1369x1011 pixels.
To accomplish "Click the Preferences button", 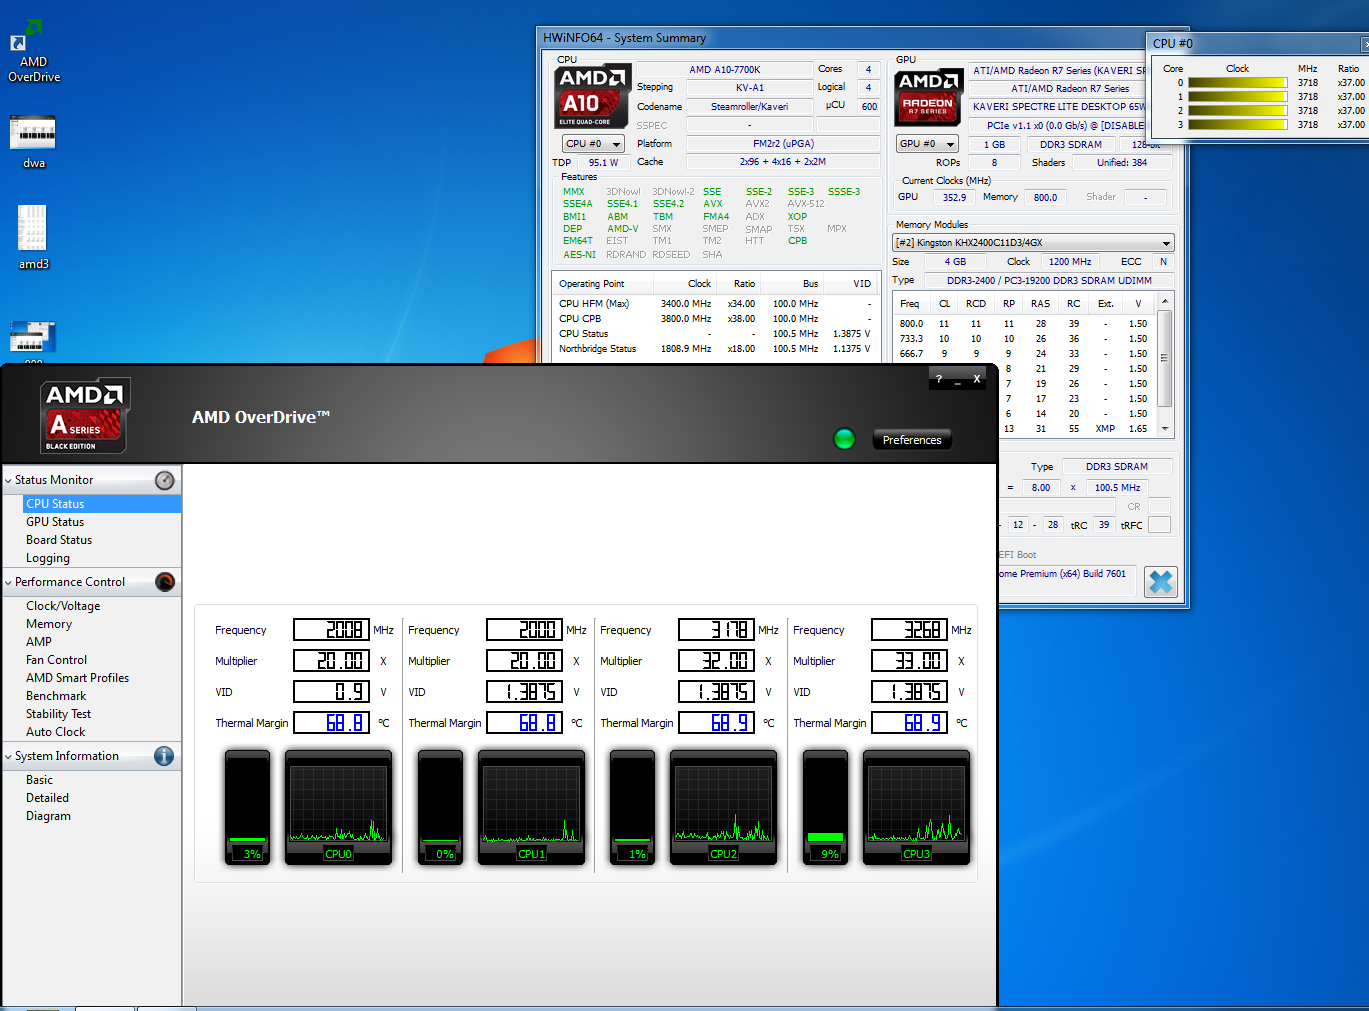I will pyautogui.click(x=912, y=440).
